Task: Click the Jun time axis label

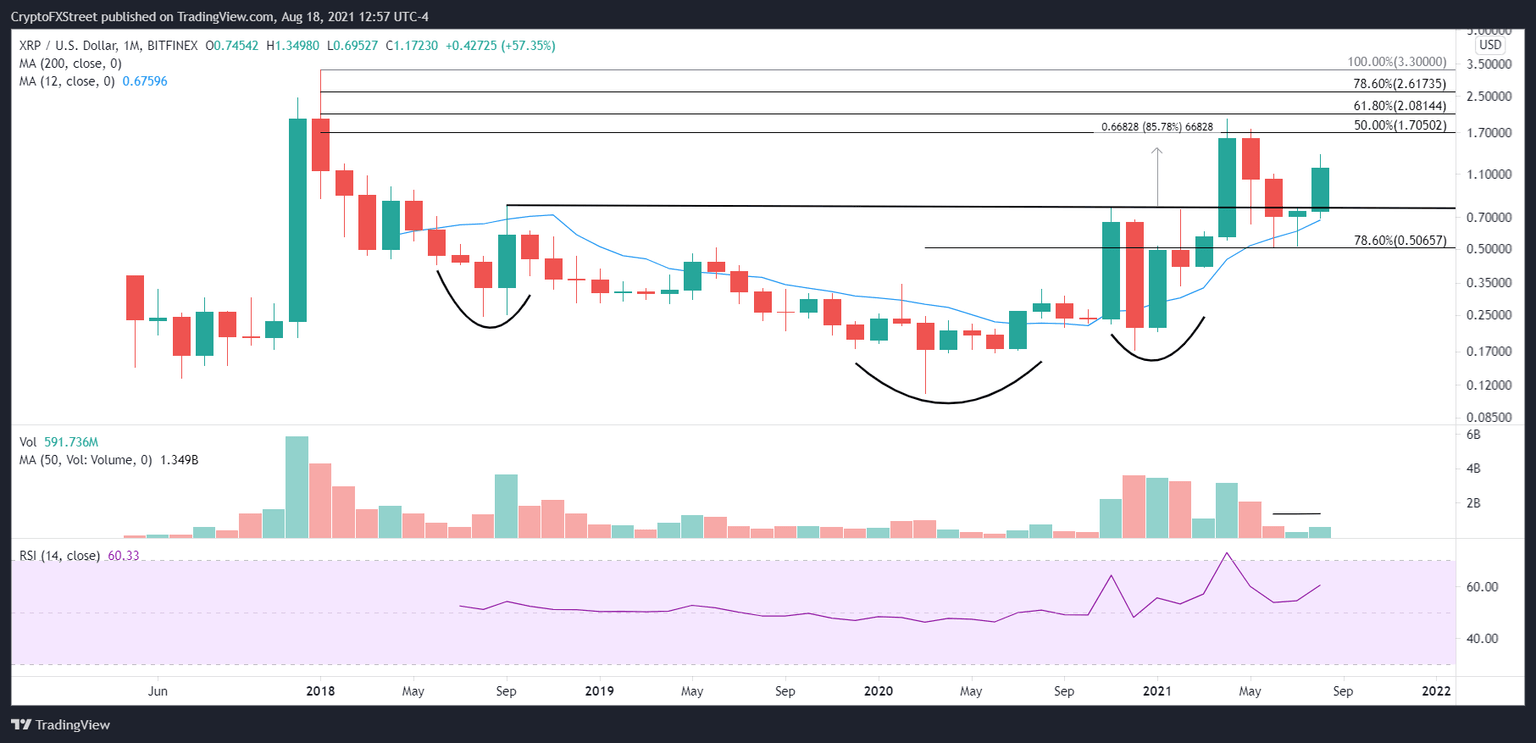Action: point(156,690)
